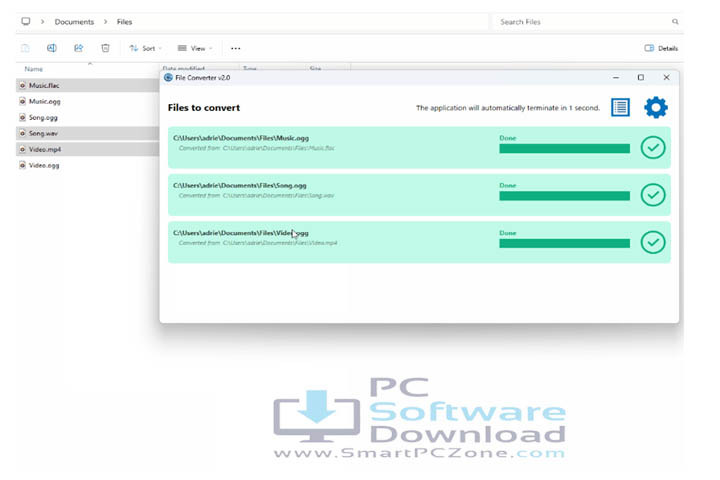The height and width of the screenshot is (480, 720).
Task: Click checkmark icon for Song.ogg conversion
Action: tap(653, 195)
